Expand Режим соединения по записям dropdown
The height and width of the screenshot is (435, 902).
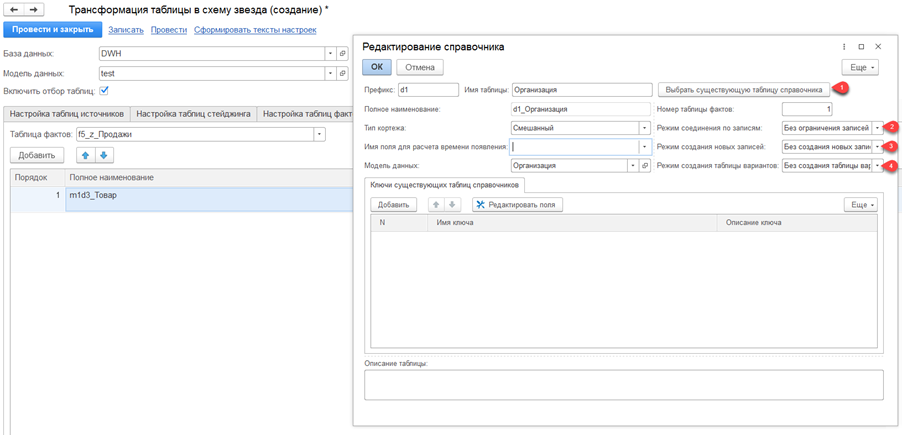pyautogui.click(x=877, y=128)
